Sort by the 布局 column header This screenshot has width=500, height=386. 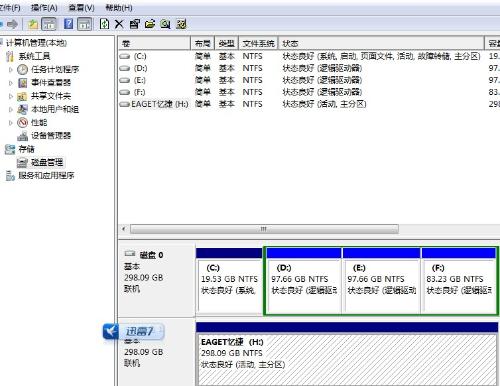tap(203, 43)
